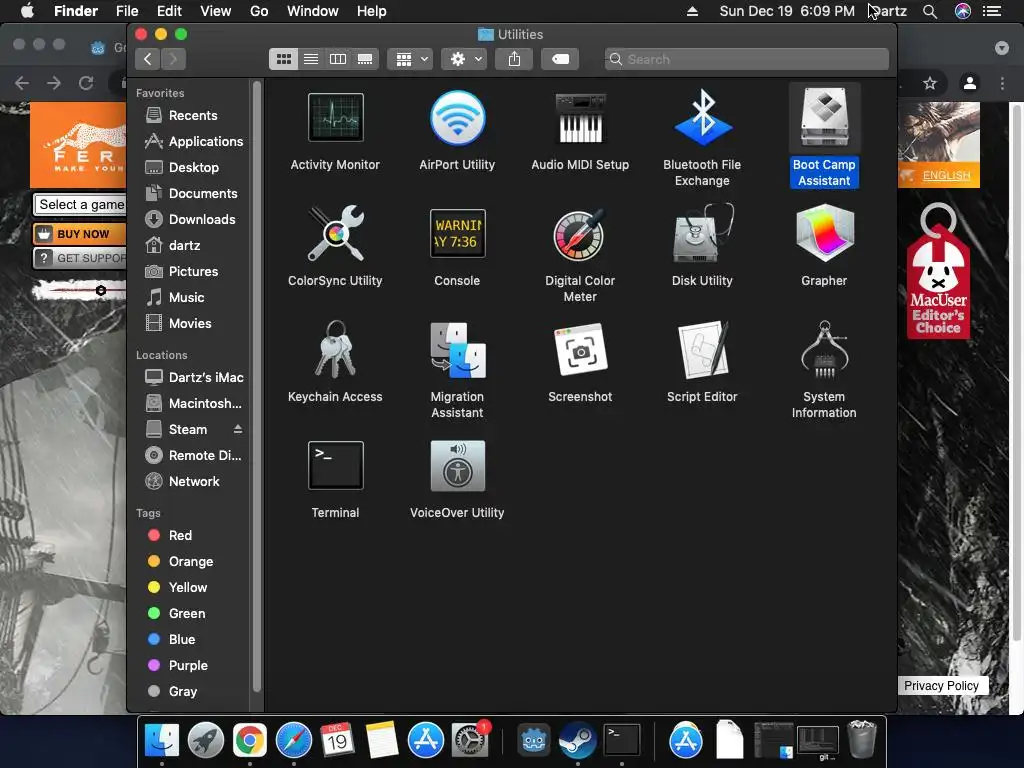Select the Terminal app icon
The height and width of the screenshot is (768, 1024).
(335, 465)
